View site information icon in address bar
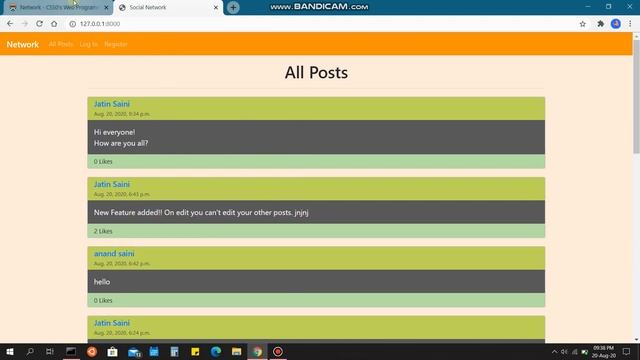 tap(72, 24)
